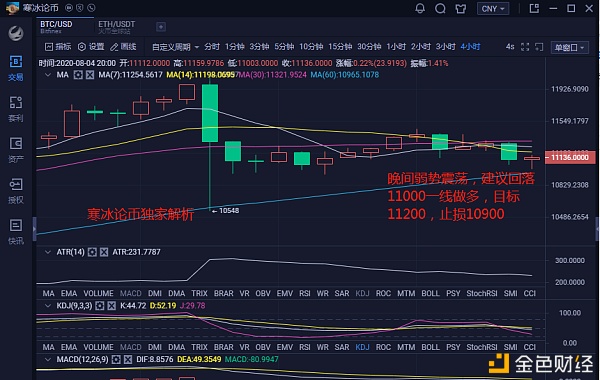
Task: Open the 套利 arbitrage sidebar icon
Action: (16, 109)
